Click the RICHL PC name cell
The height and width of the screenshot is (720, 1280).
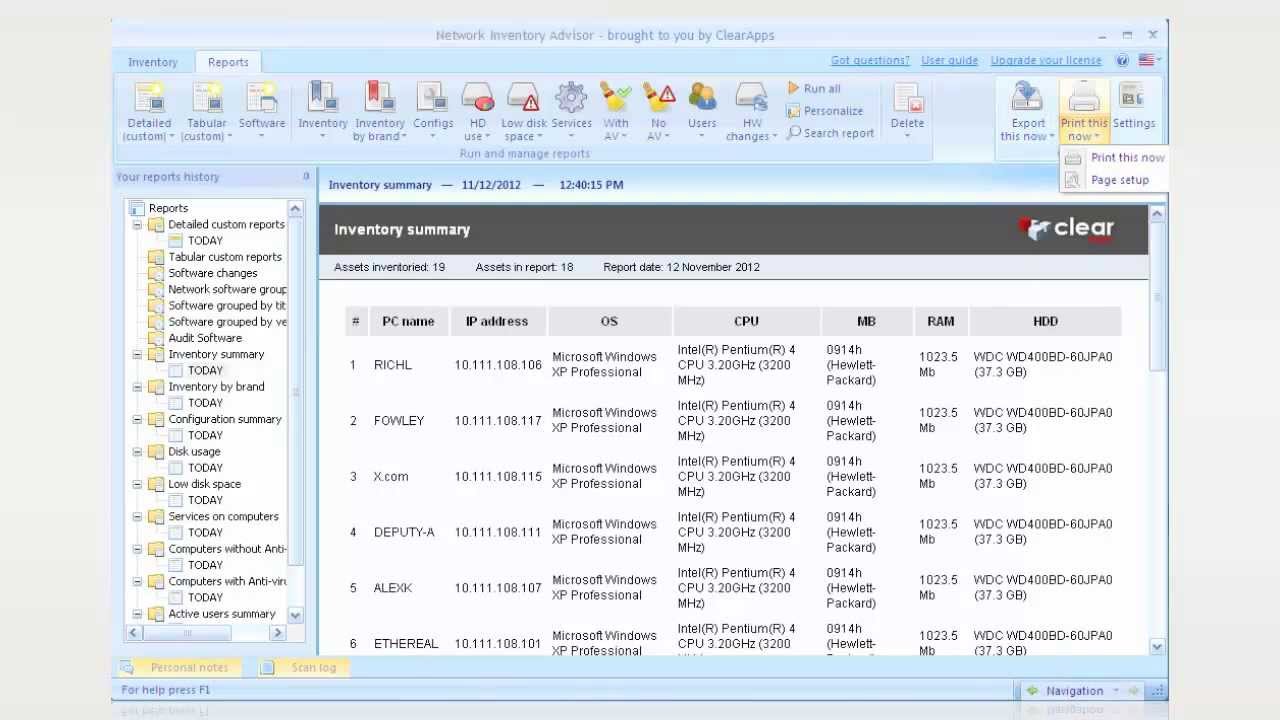[393, 366]
